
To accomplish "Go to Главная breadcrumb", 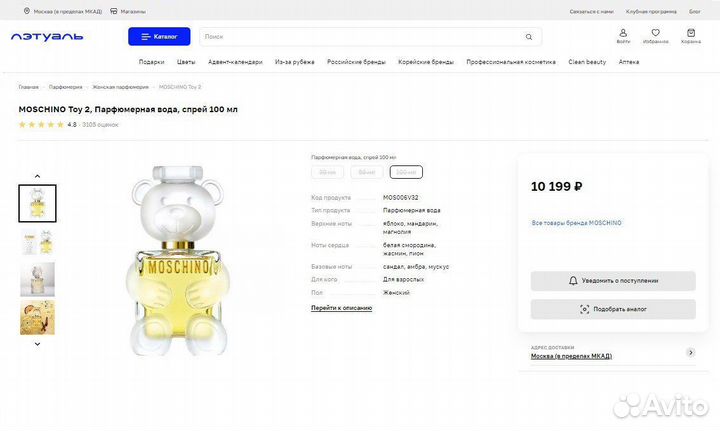I will click(x=28, y=87).
